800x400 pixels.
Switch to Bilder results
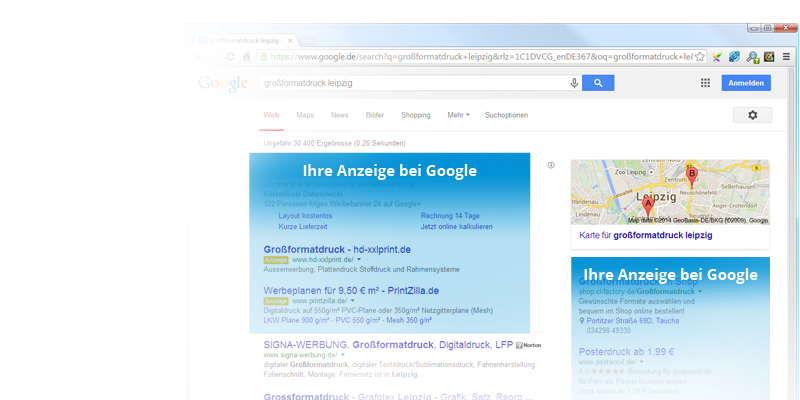point(374,115)
